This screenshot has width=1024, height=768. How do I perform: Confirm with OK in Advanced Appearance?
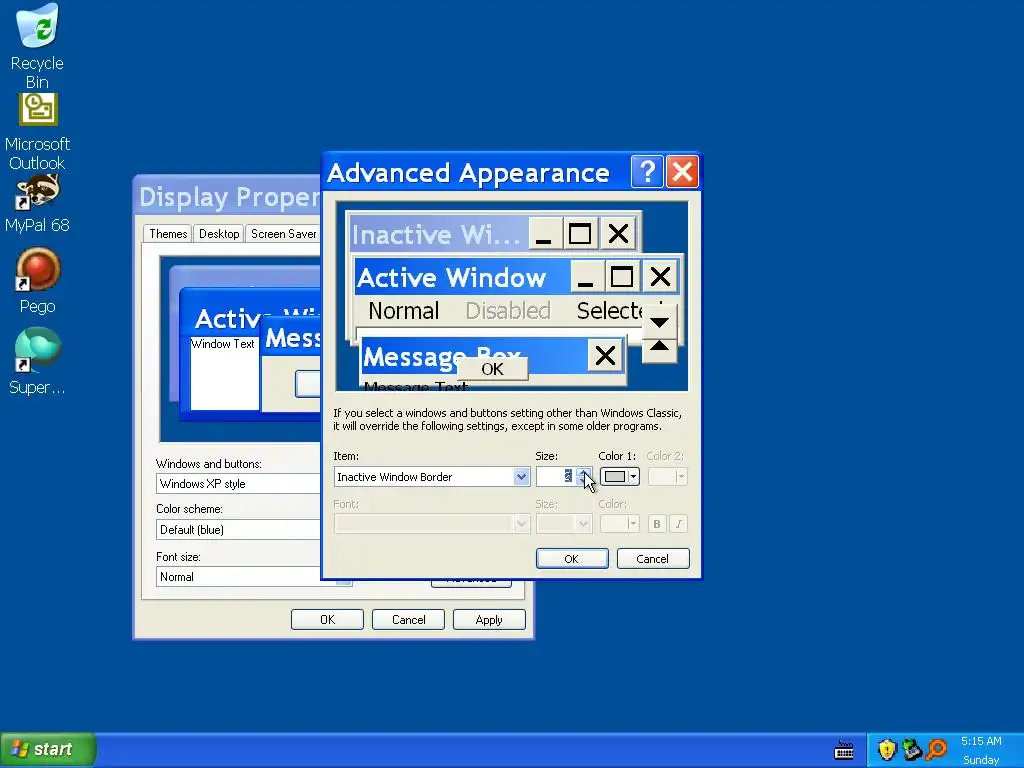coord(572,559)
